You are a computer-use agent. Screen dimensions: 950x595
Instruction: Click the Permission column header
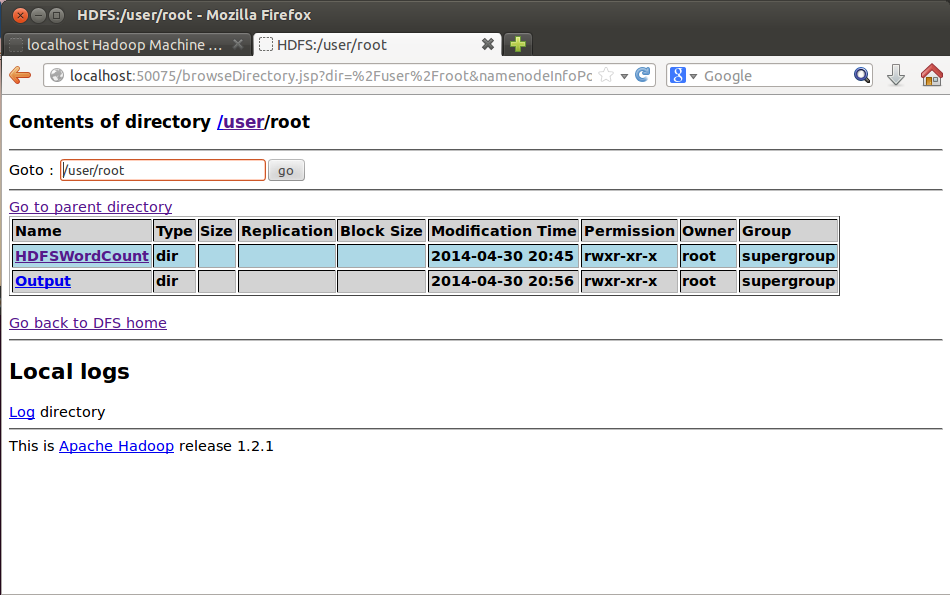pos(629,231)
